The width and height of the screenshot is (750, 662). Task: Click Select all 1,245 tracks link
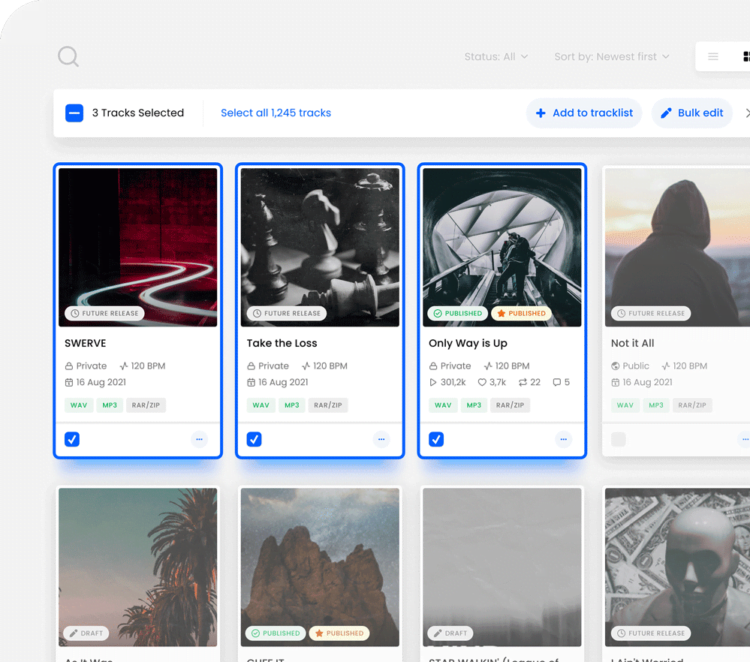pyautogui.click(x=276, y=113)
